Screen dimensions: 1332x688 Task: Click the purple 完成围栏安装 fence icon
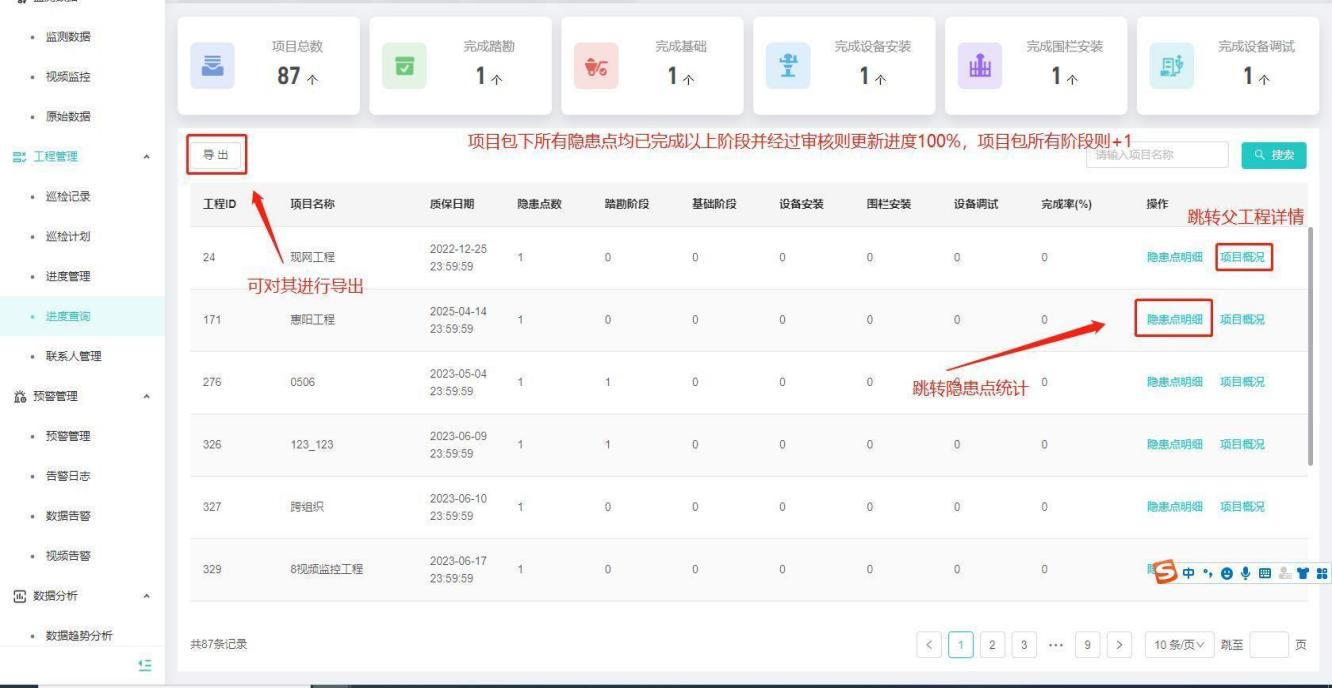[x=979, y=65]
